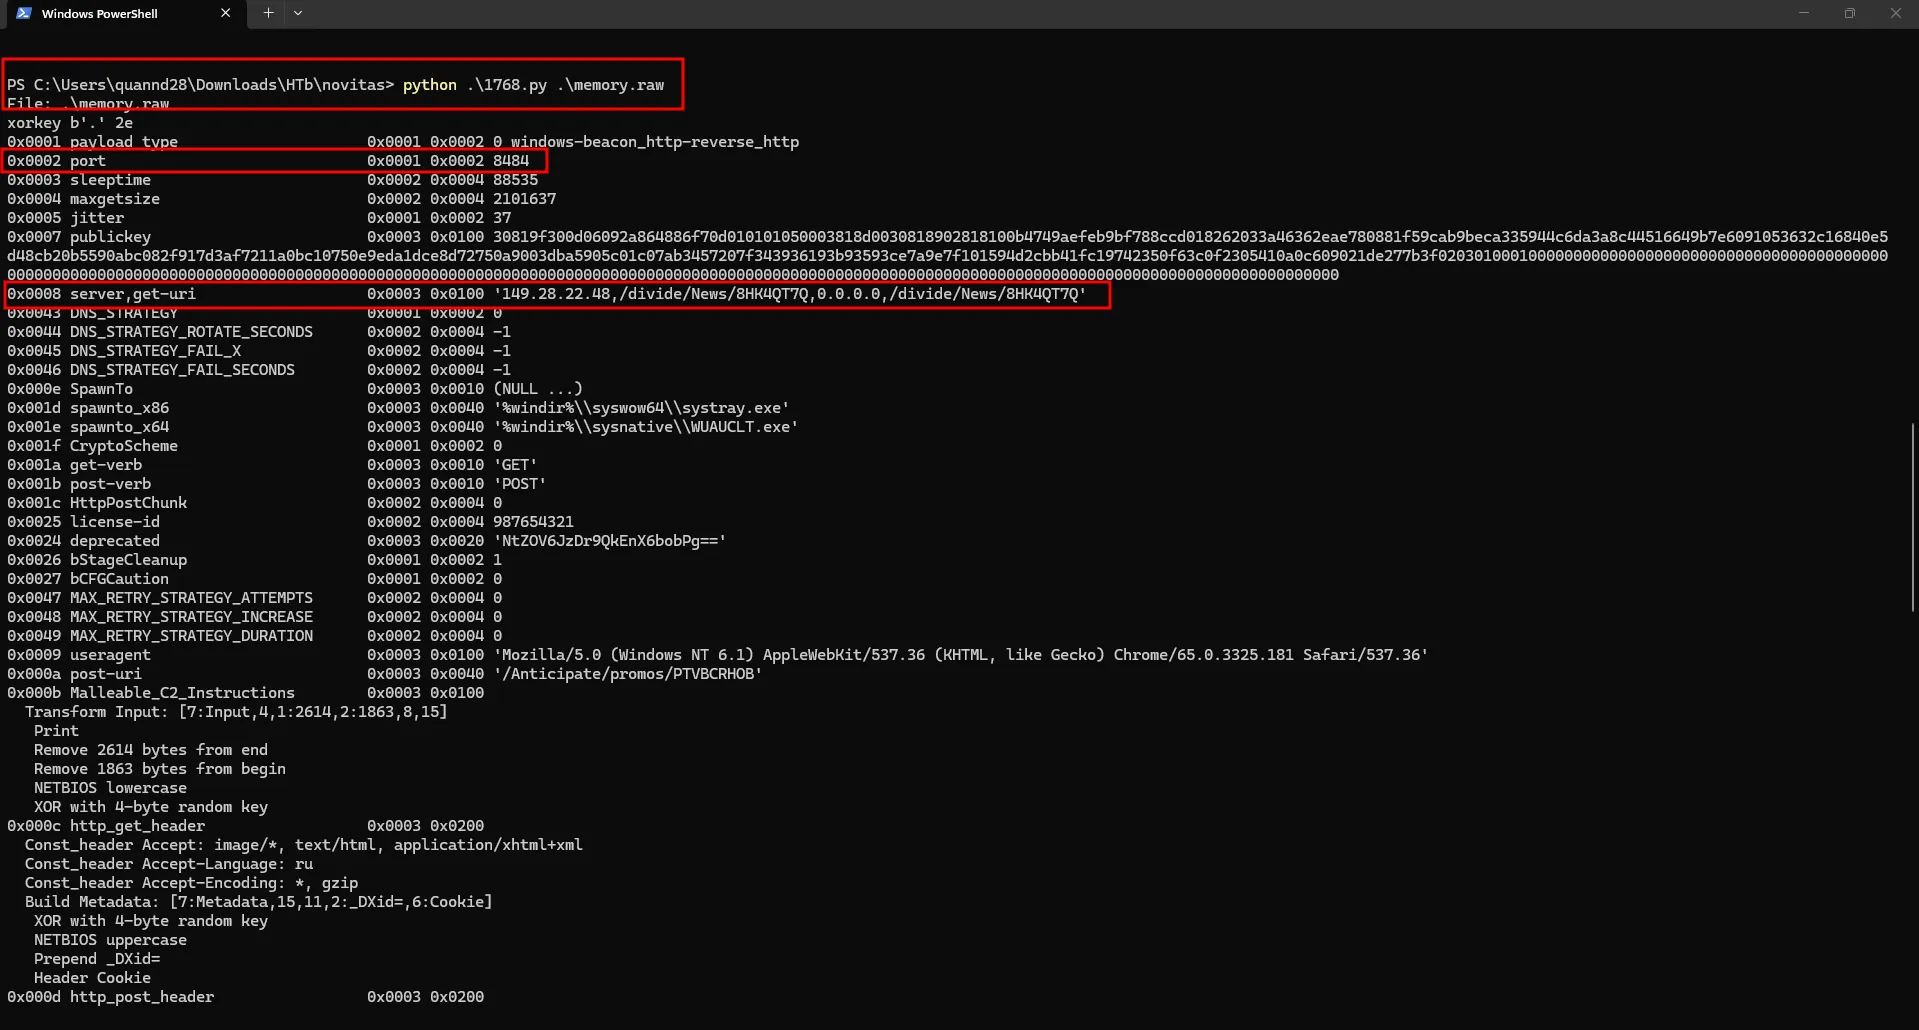
Task: Expand the new tab profile dropdown
Action: [298, 13]
